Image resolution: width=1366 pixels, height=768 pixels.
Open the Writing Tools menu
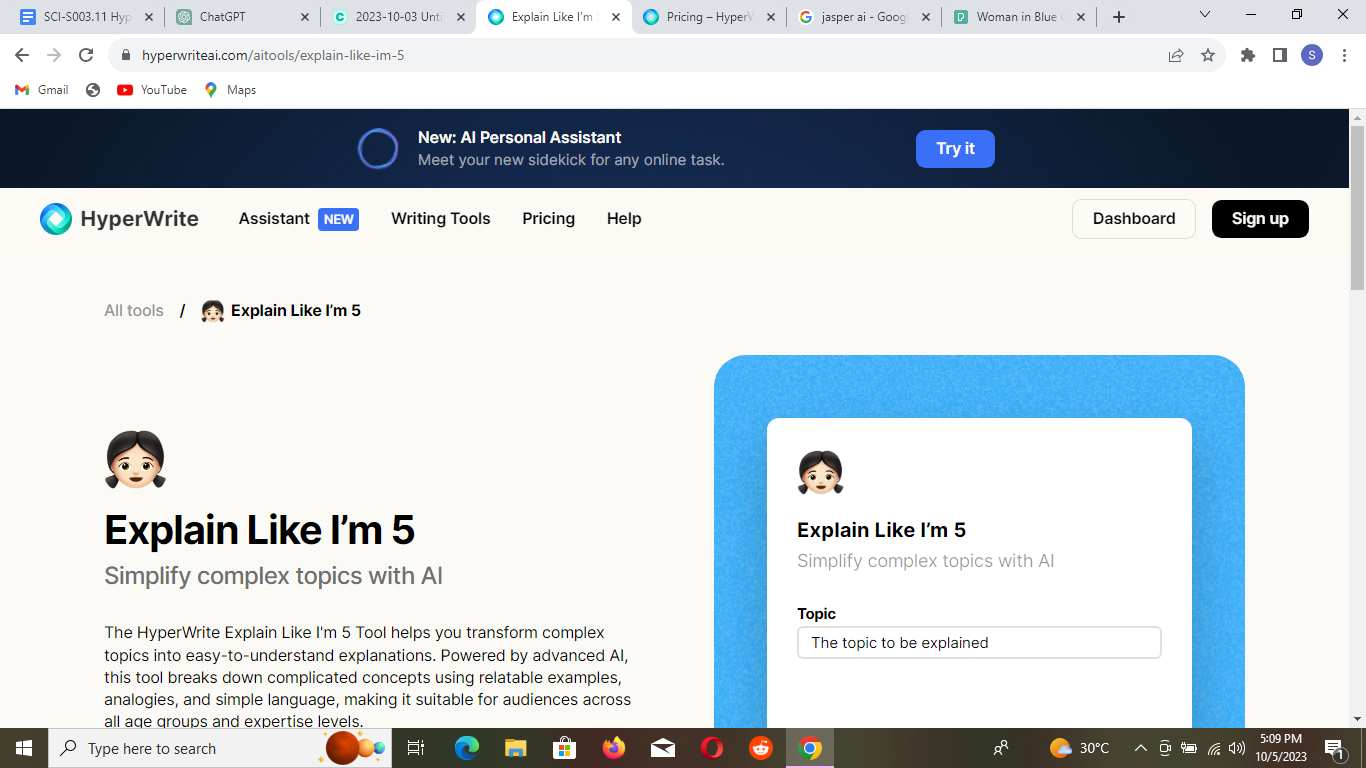pos(440,218)
